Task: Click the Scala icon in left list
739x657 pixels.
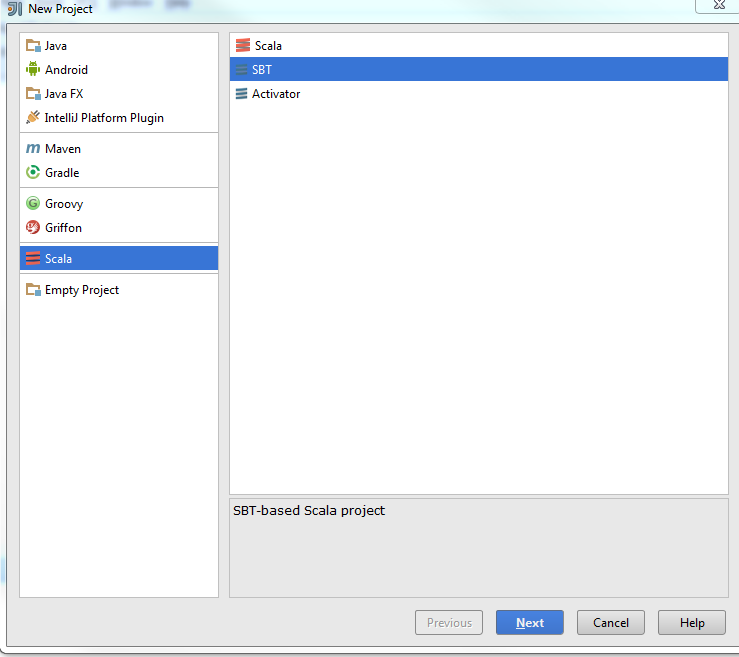Action: coord(33,258)
